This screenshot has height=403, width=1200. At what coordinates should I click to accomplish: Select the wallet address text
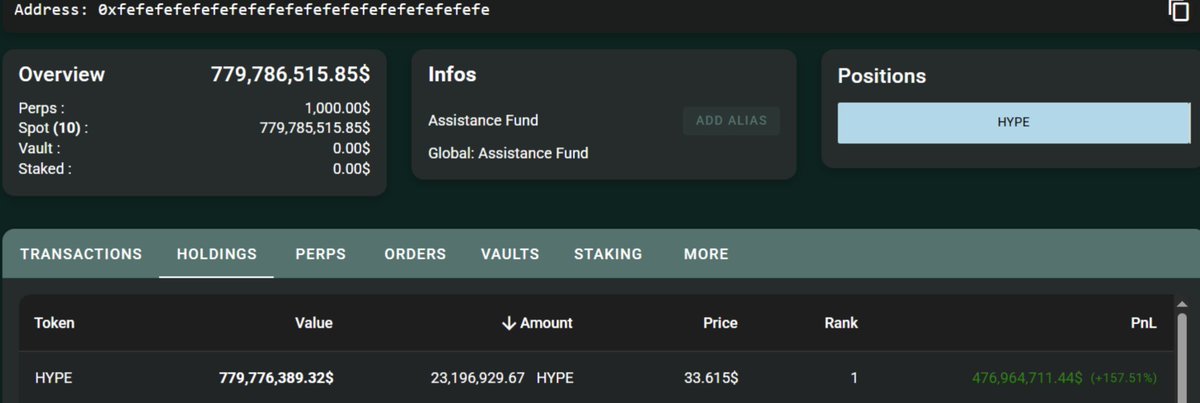[294, 9]
